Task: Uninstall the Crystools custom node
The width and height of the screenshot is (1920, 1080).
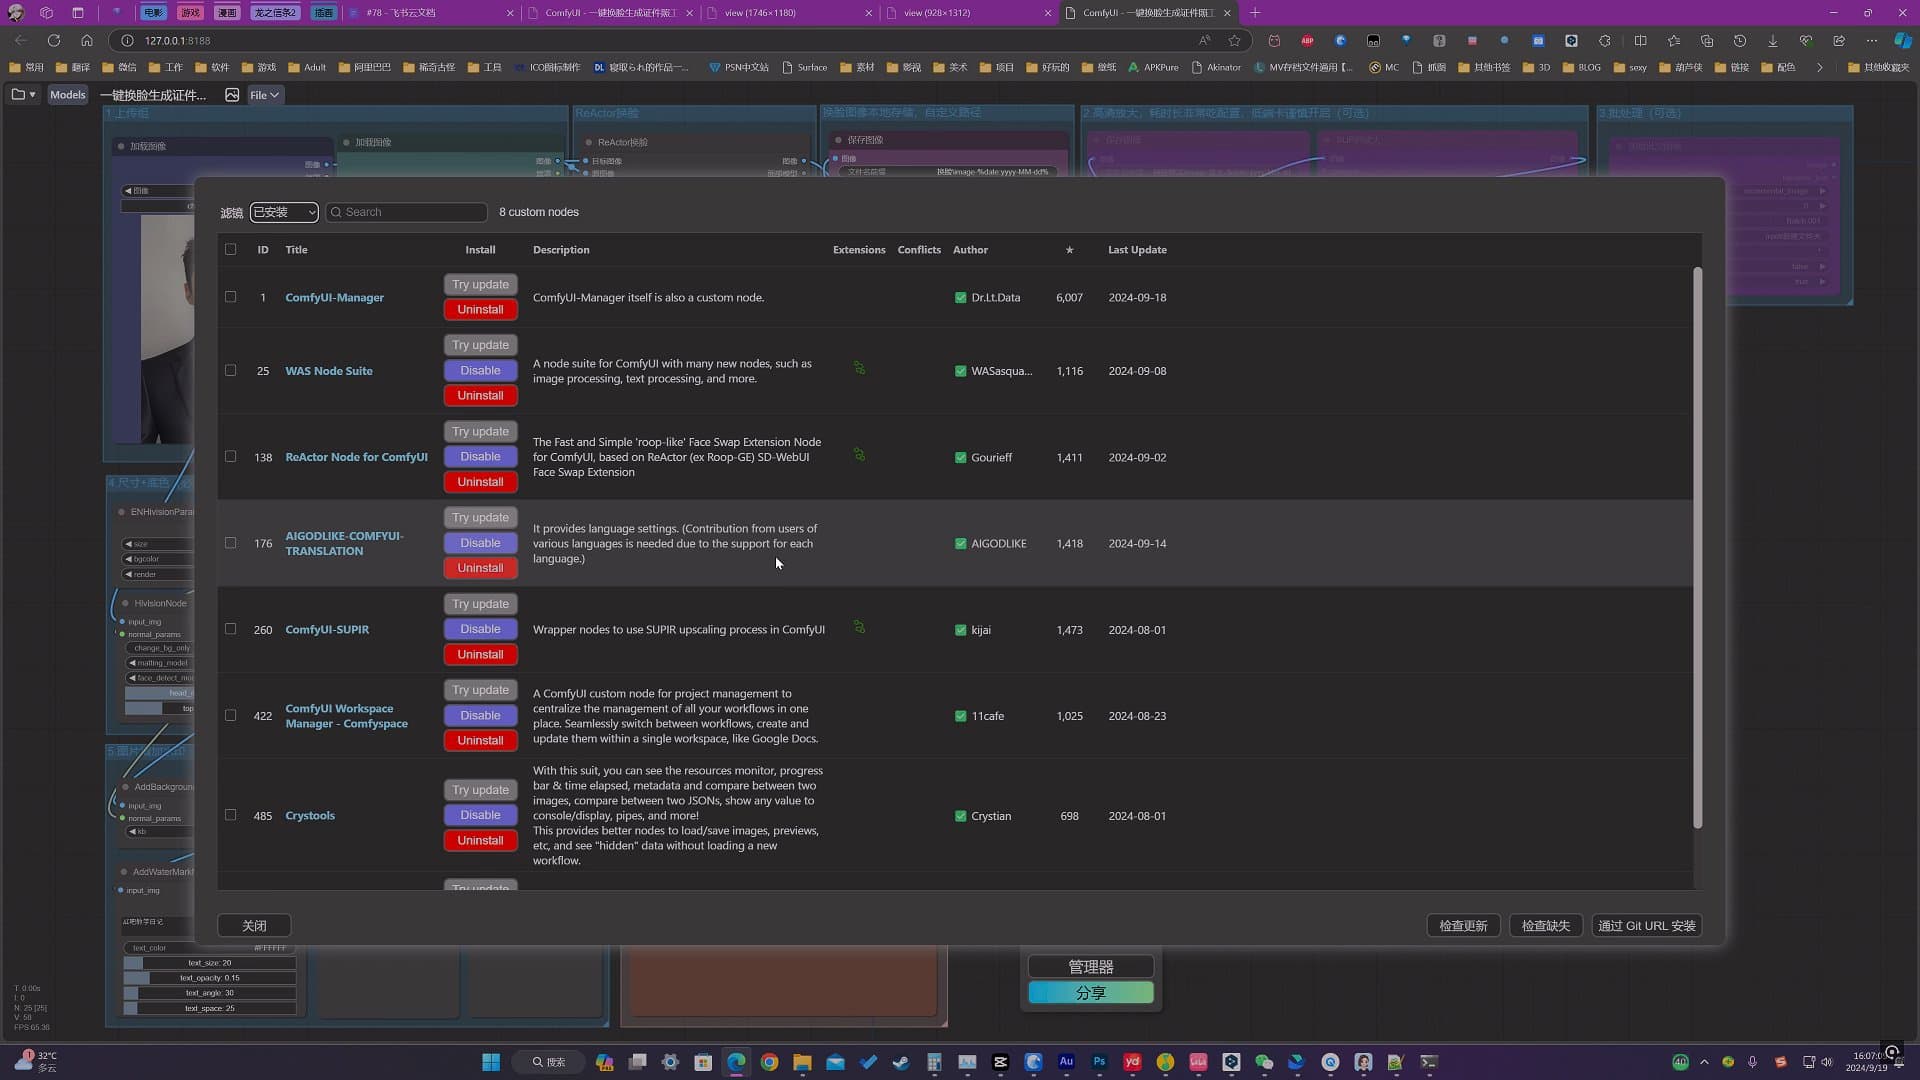Action: coord(480,841)
